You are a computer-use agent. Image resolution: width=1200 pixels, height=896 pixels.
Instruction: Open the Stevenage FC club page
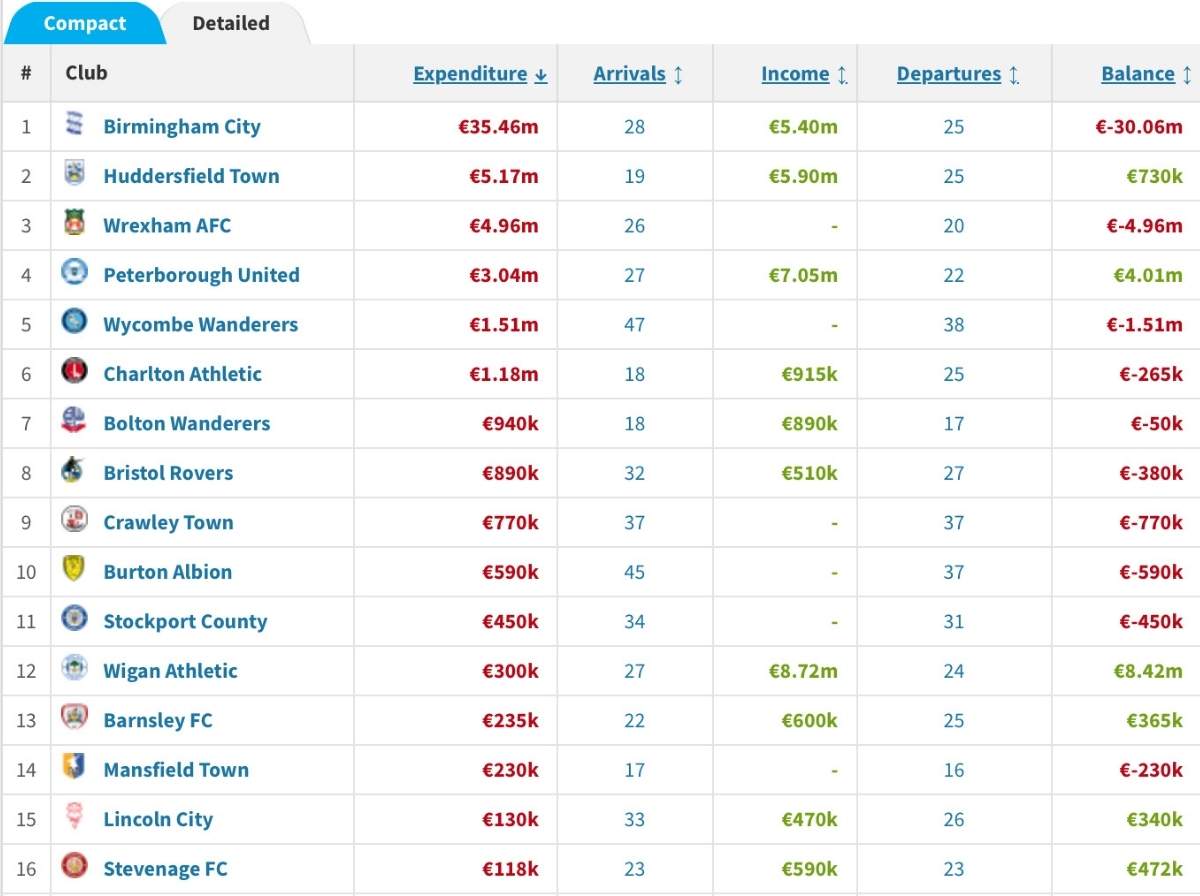165,869
